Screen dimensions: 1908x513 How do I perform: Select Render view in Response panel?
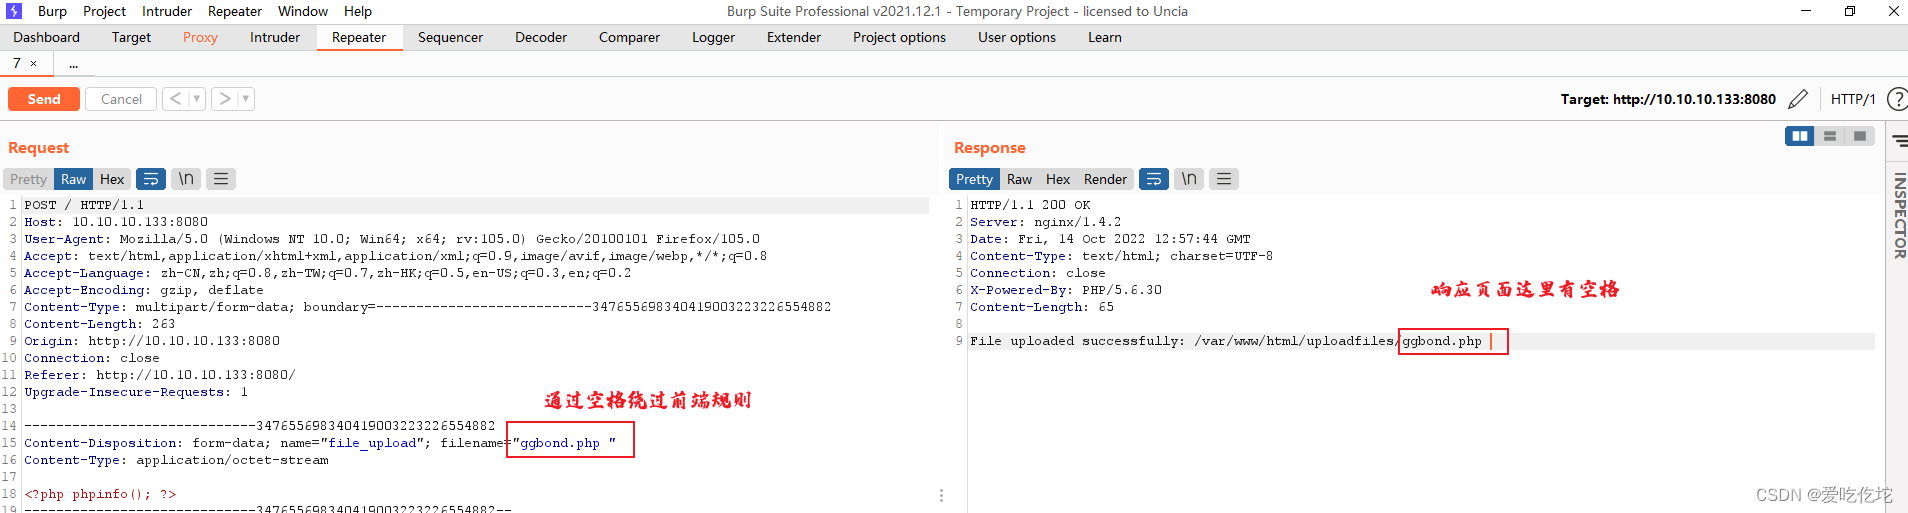[1105, 179]
